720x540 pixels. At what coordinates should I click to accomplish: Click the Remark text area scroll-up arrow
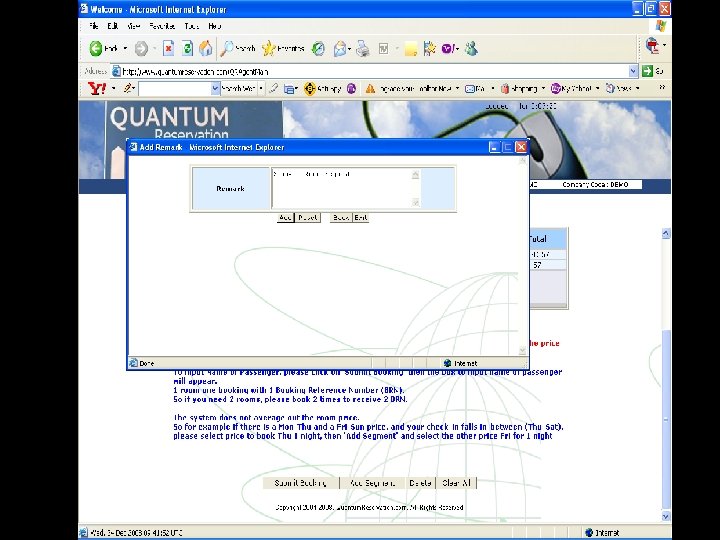coord(416,174)
